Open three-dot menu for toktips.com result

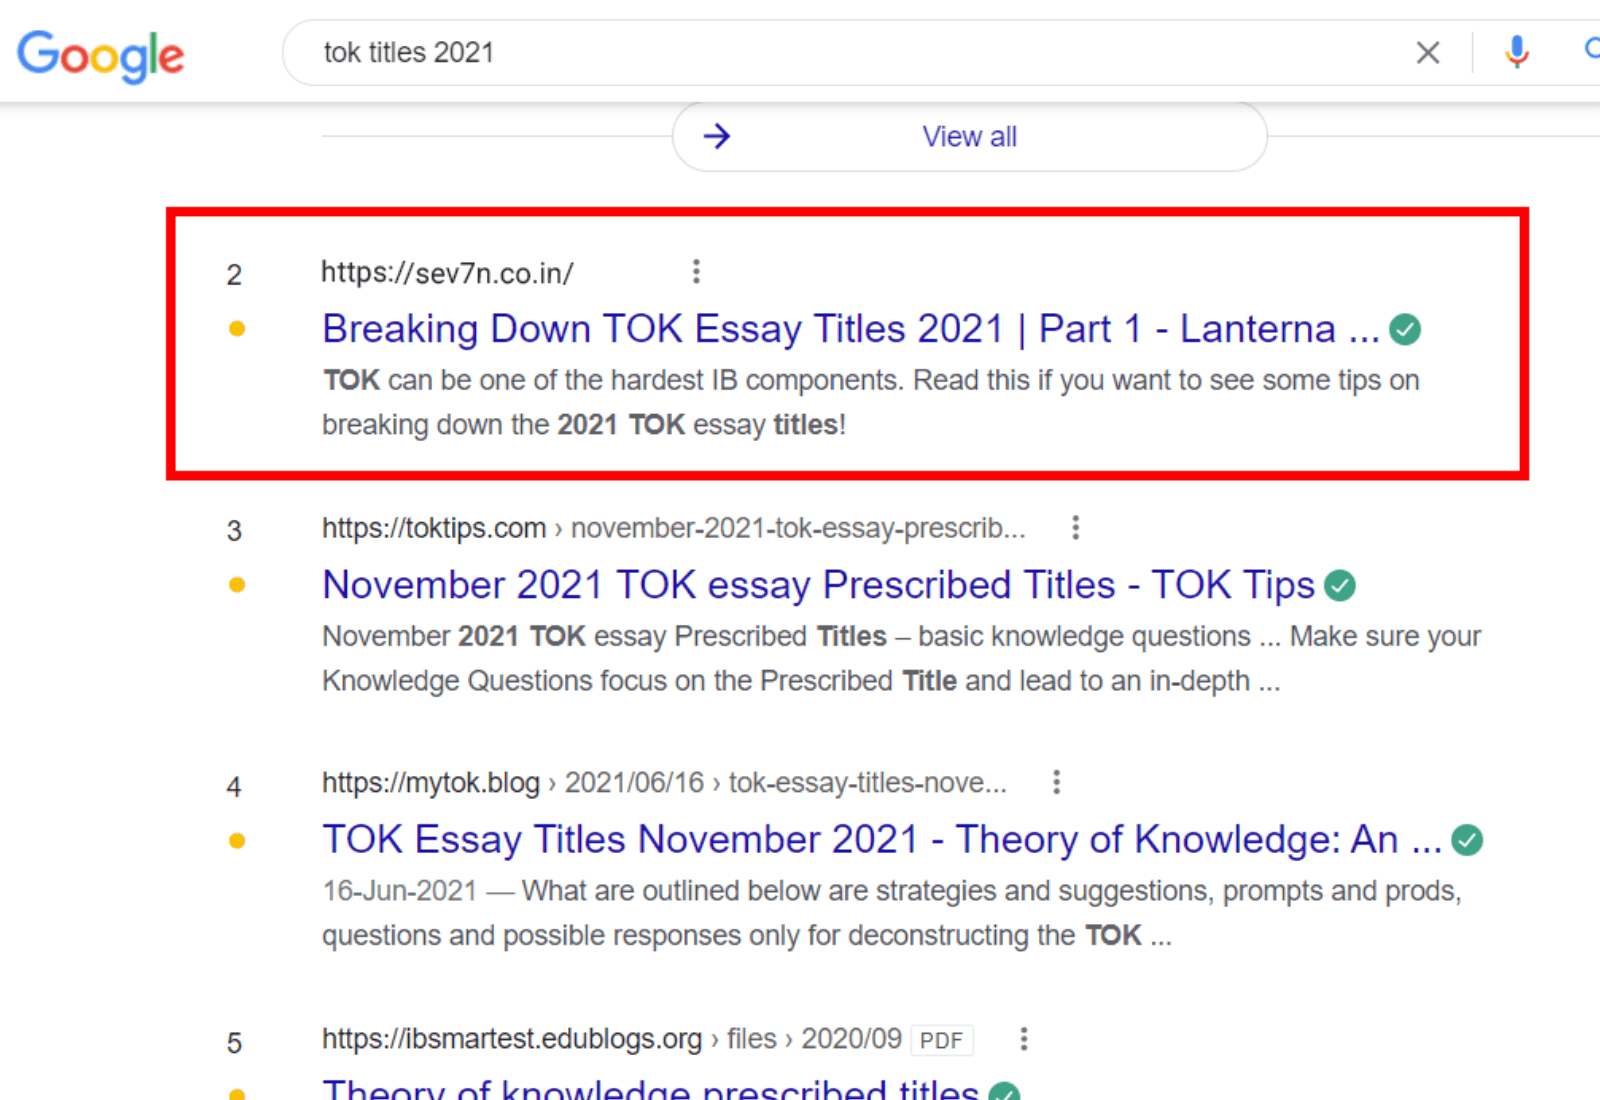coord(1075,527)
